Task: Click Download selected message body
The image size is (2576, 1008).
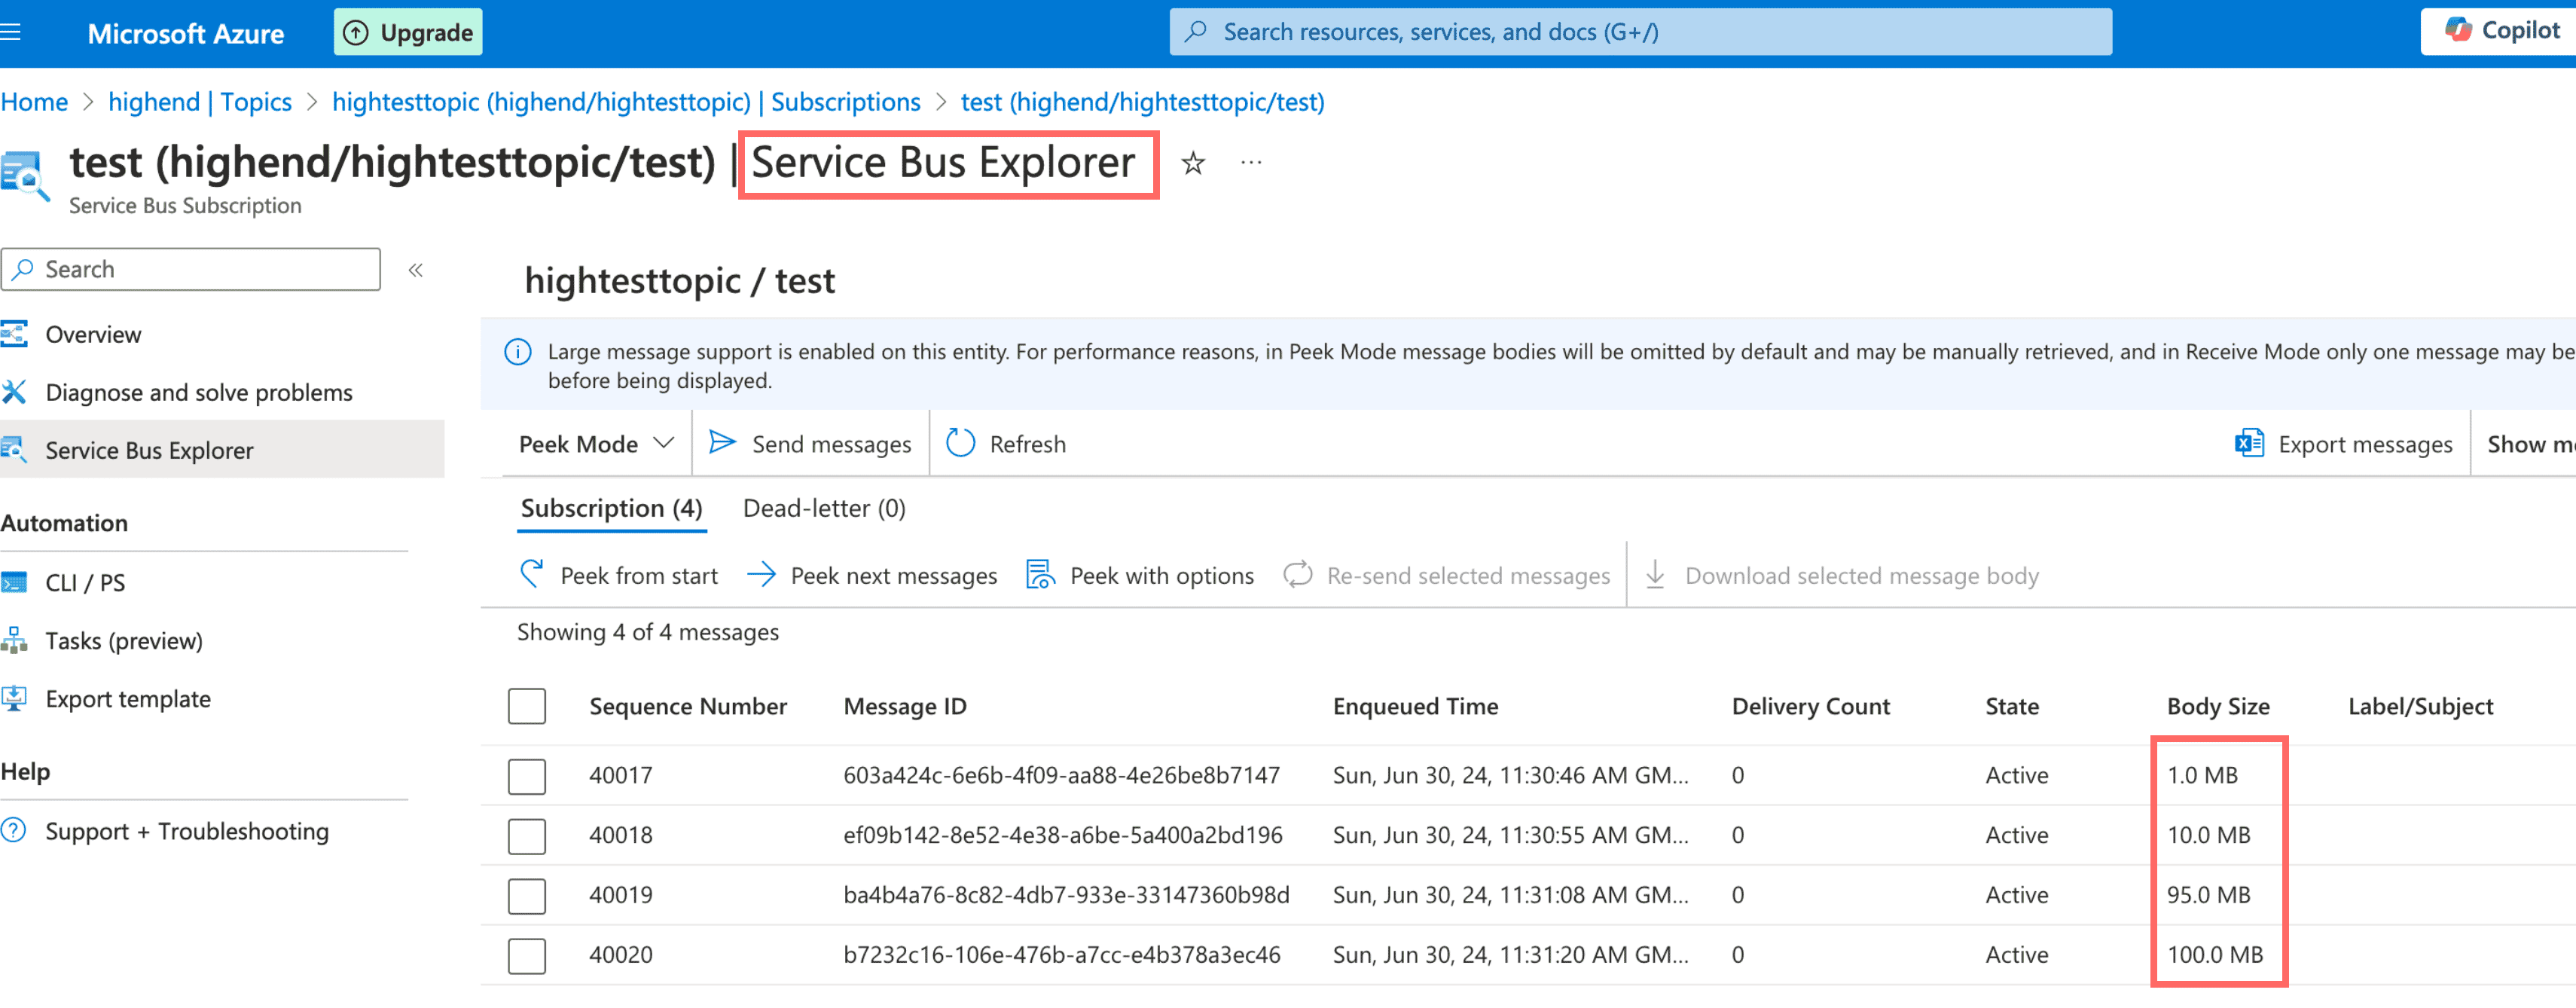Action: 1841,575
